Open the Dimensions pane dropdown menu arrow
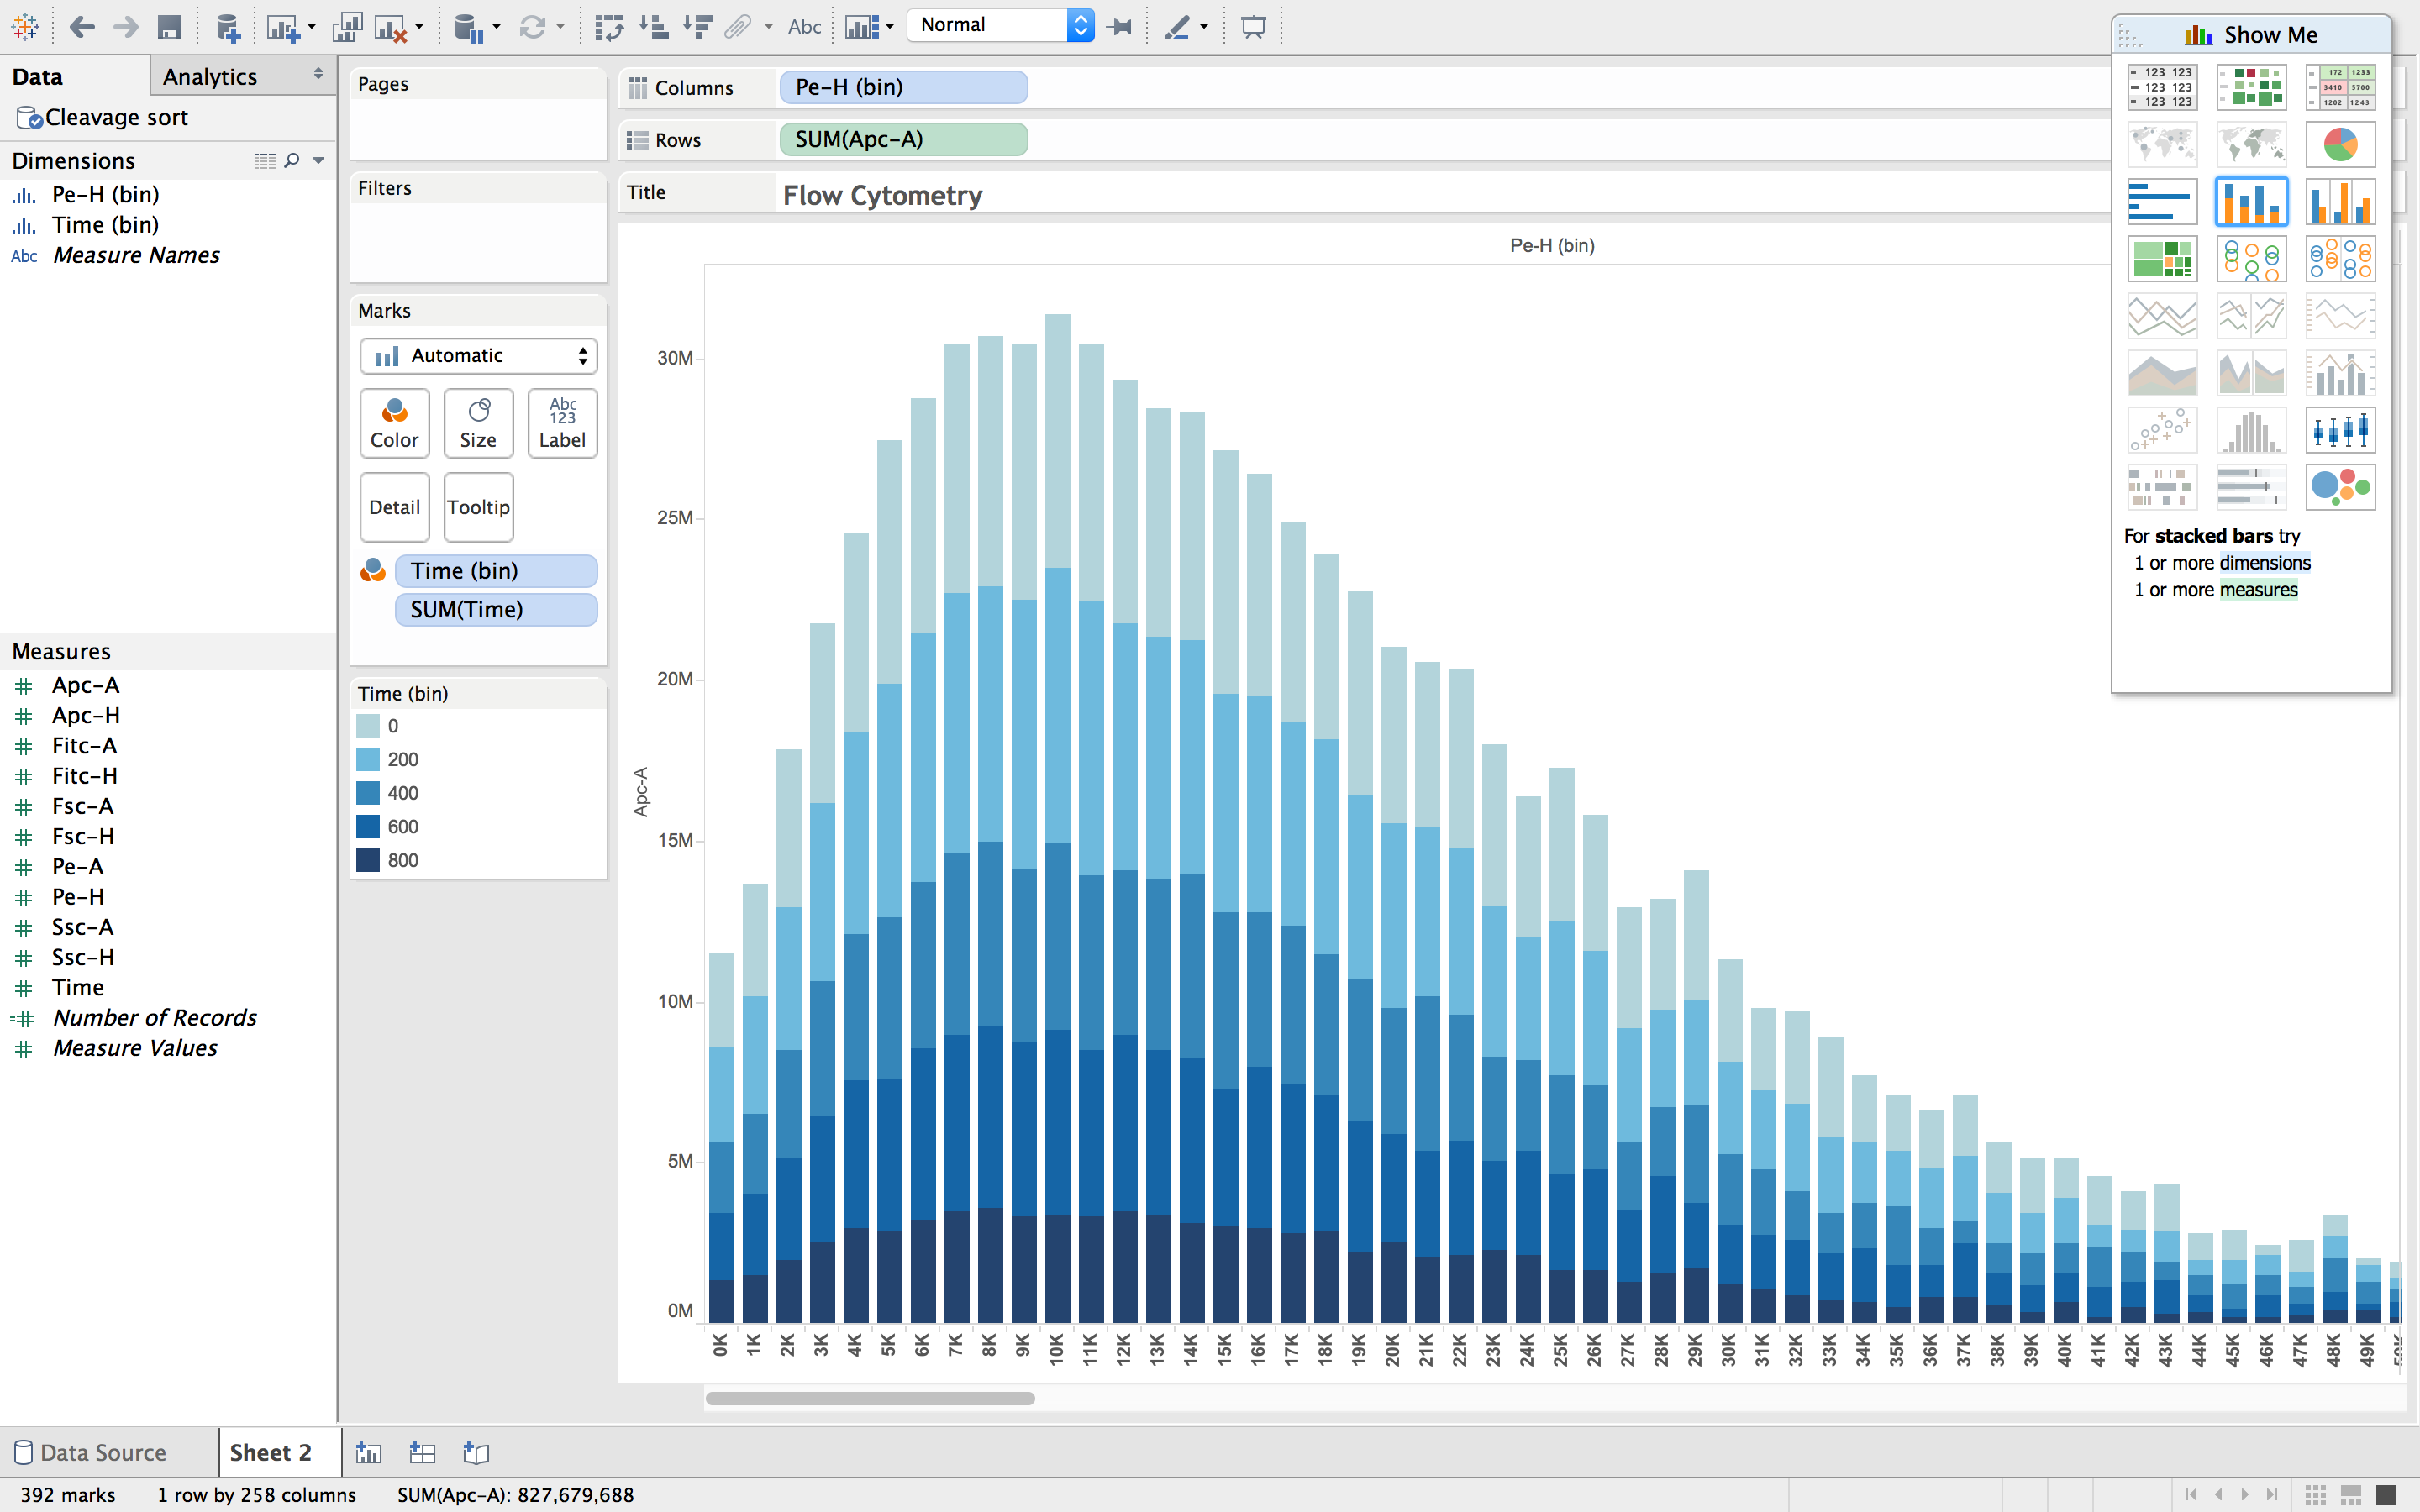 318,160
